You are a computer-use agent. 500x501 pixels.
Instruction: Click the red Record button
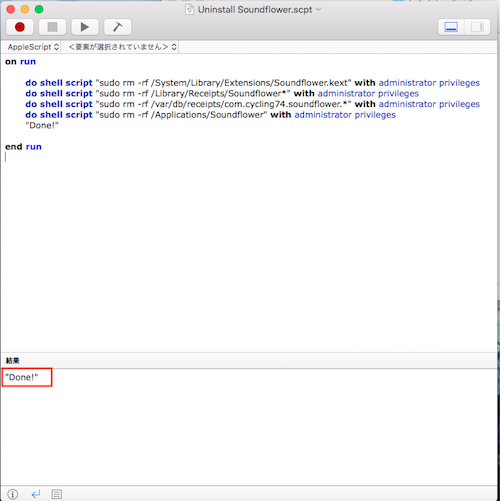coord(20,27)
